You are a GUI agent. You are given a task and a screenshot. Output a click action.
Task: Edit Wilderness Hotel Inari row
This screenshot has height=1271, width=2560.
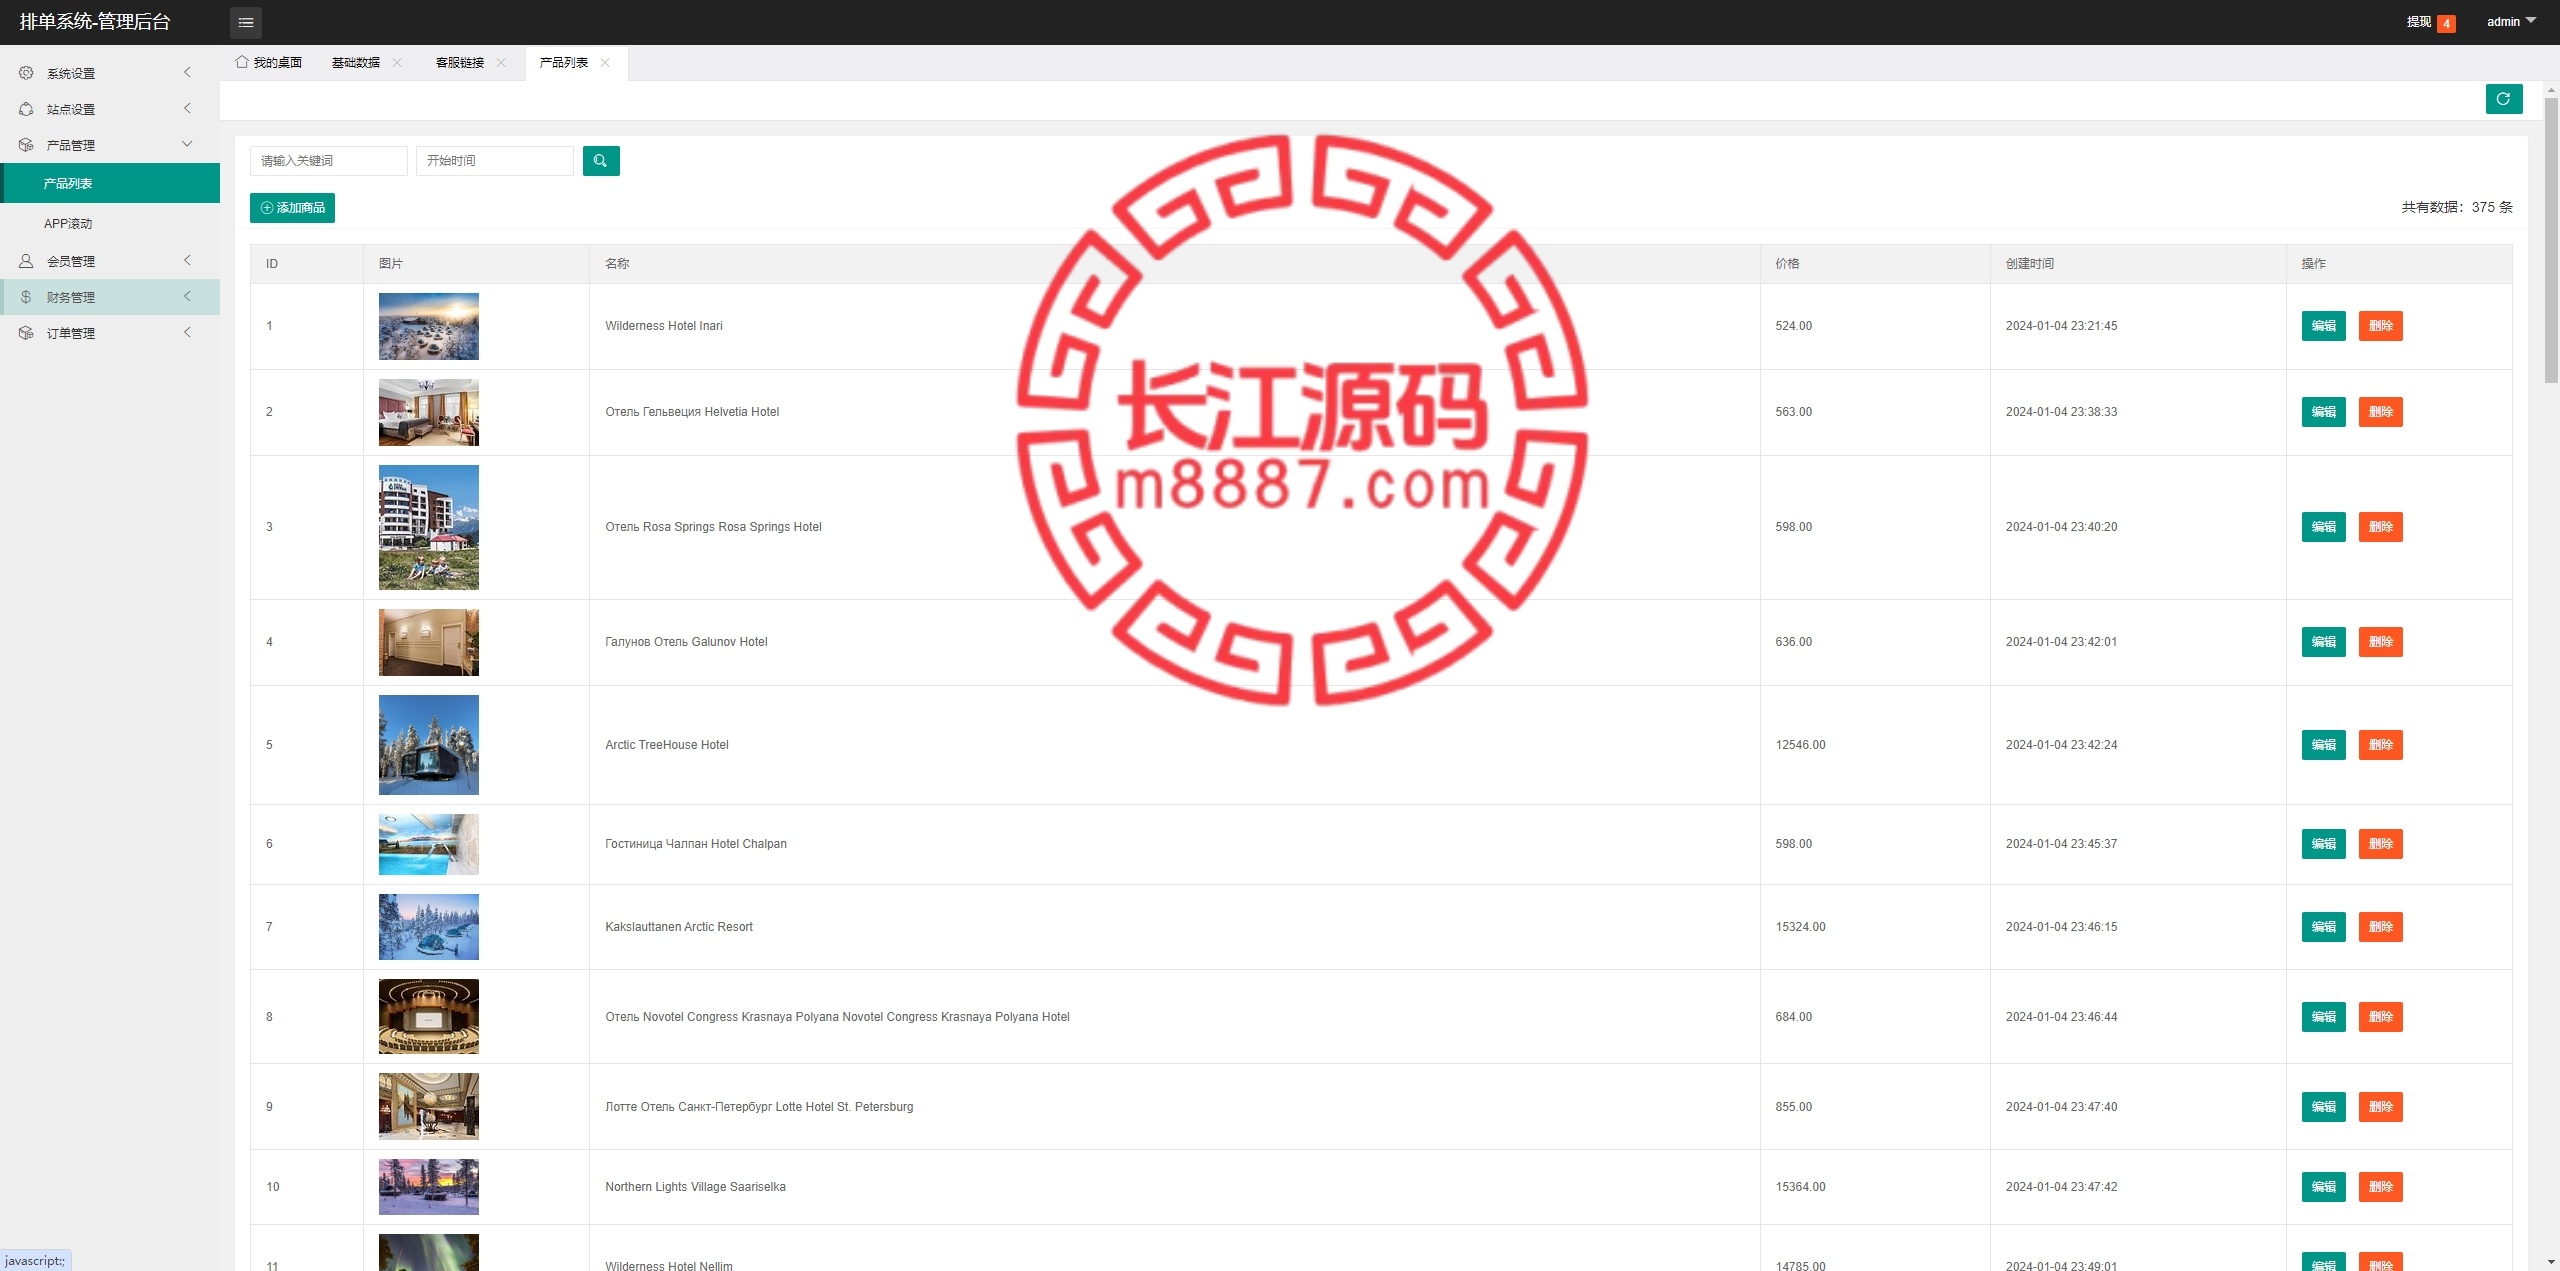(2323, 326)
